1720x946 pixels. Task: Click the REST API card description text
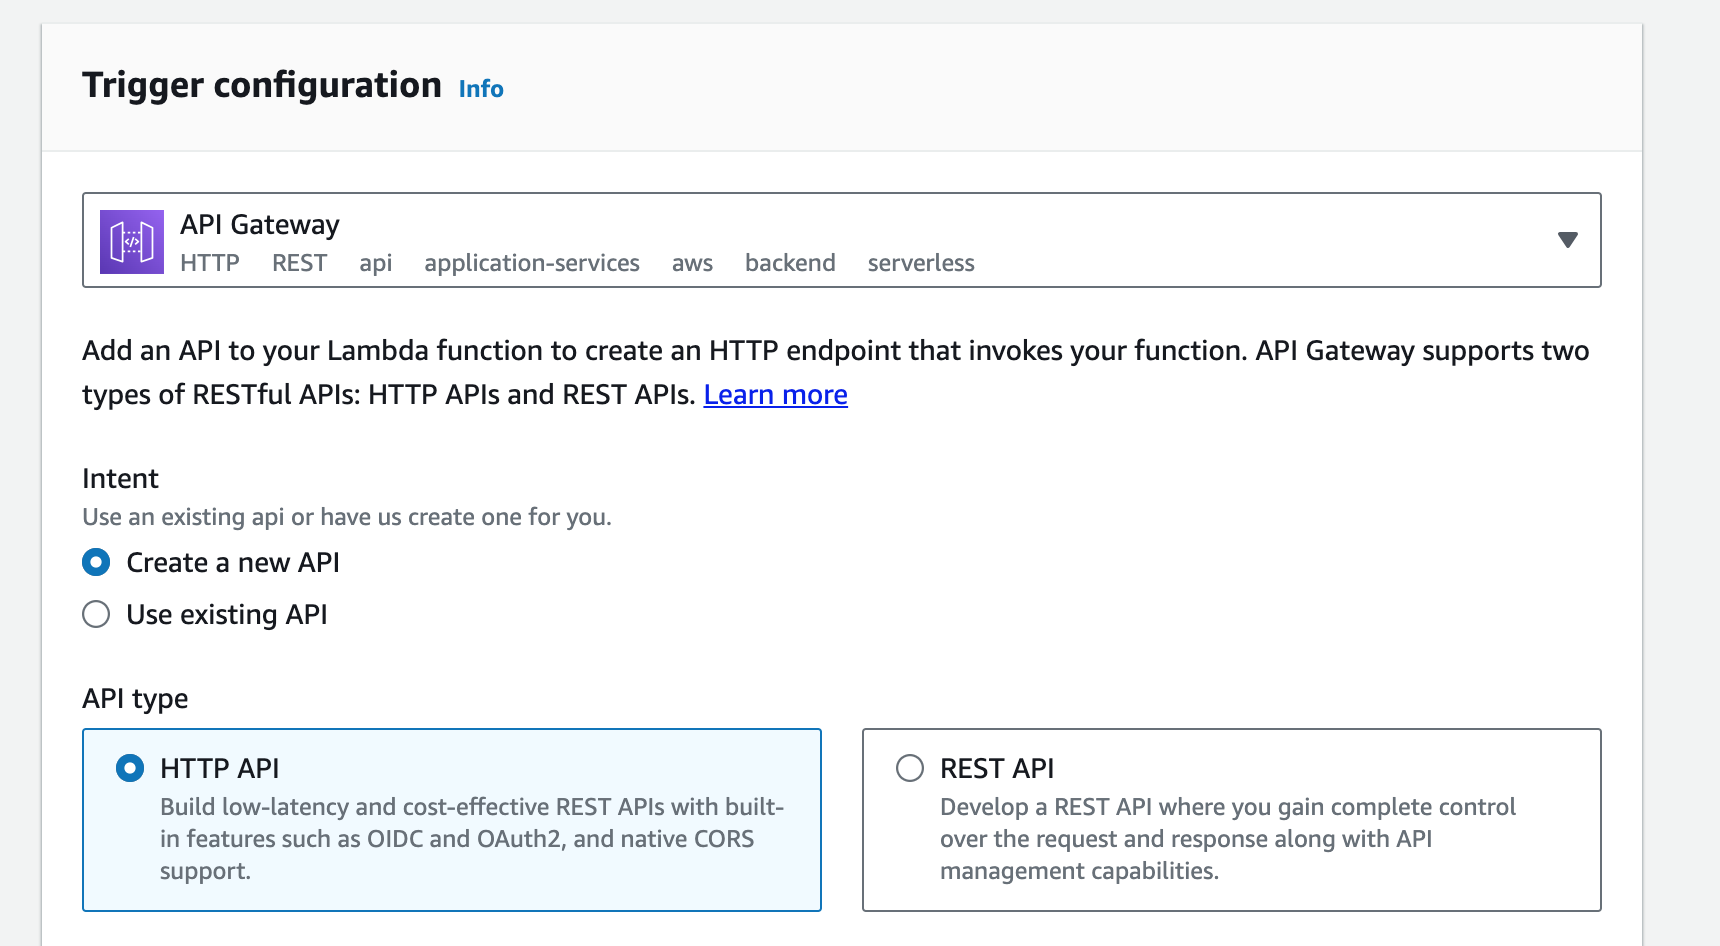coord(1227,838)
